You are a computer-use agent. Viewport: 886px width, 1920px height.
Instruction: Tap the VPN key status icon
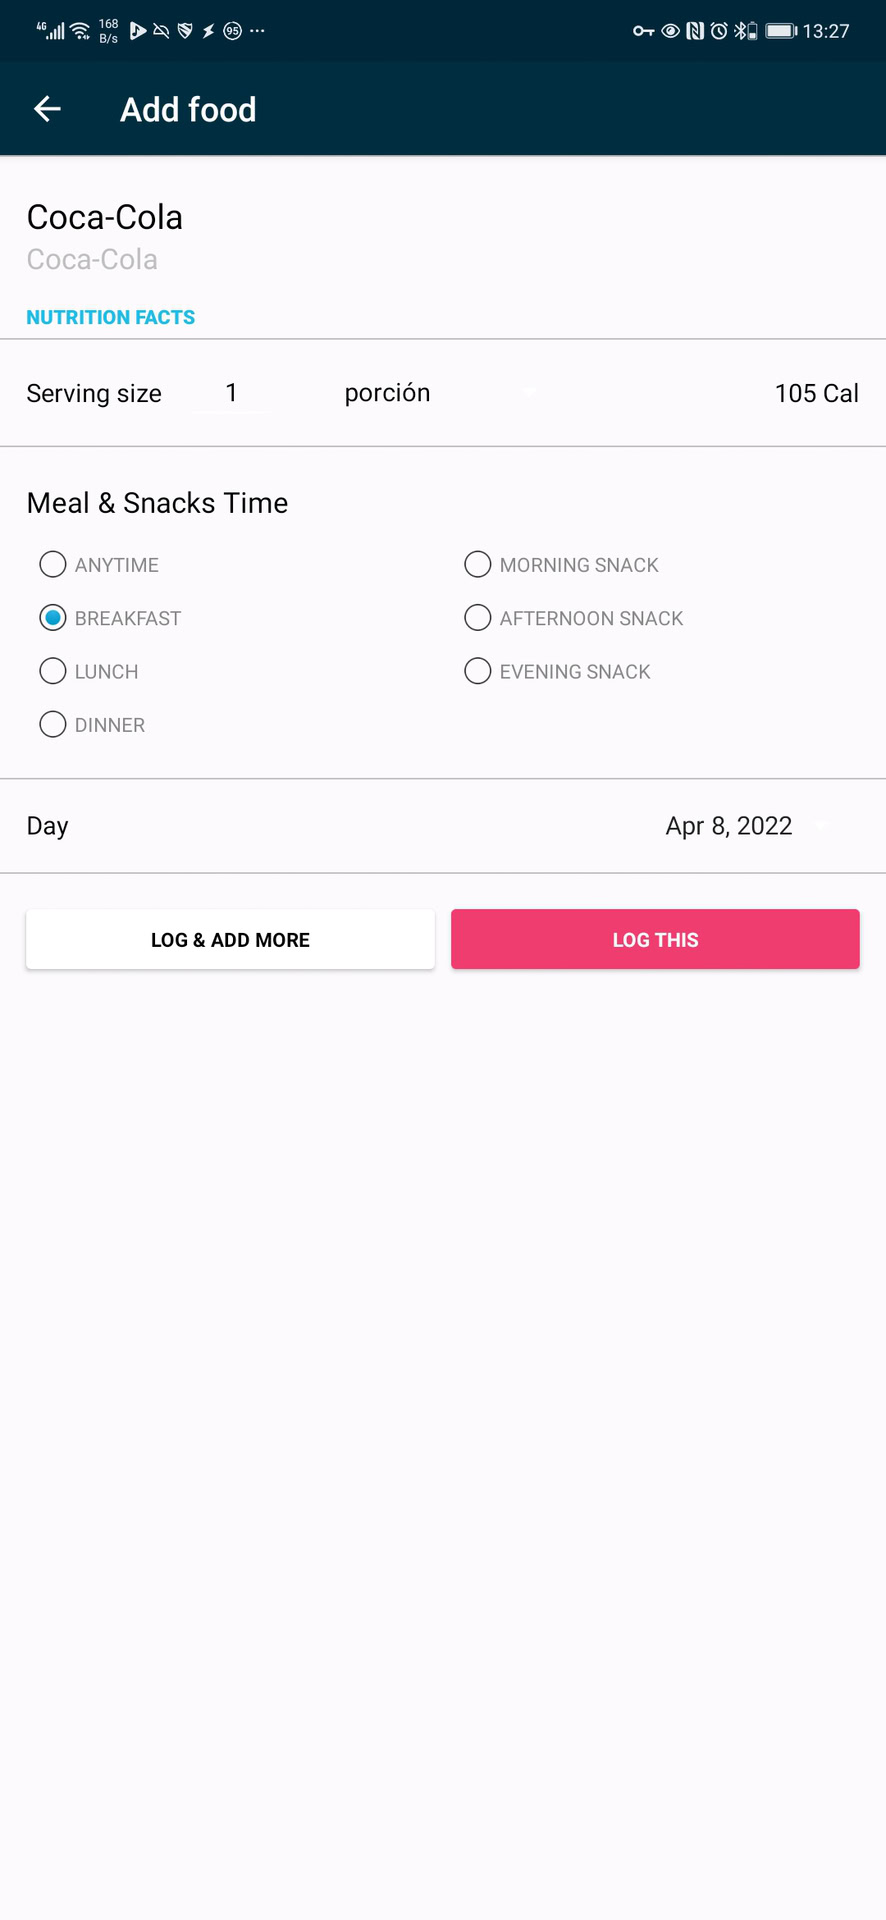point(643,31)
